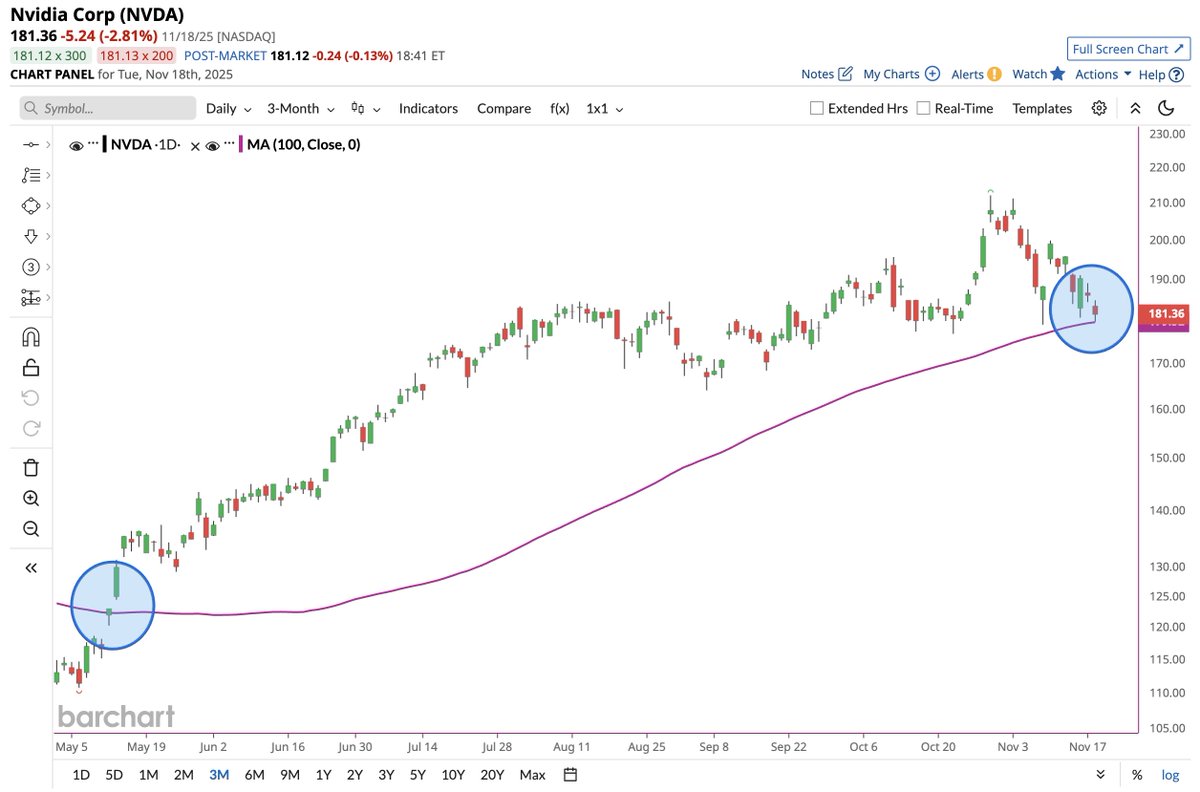
Task: Click the 181.36 current price label
Action: click(1166, 313)
